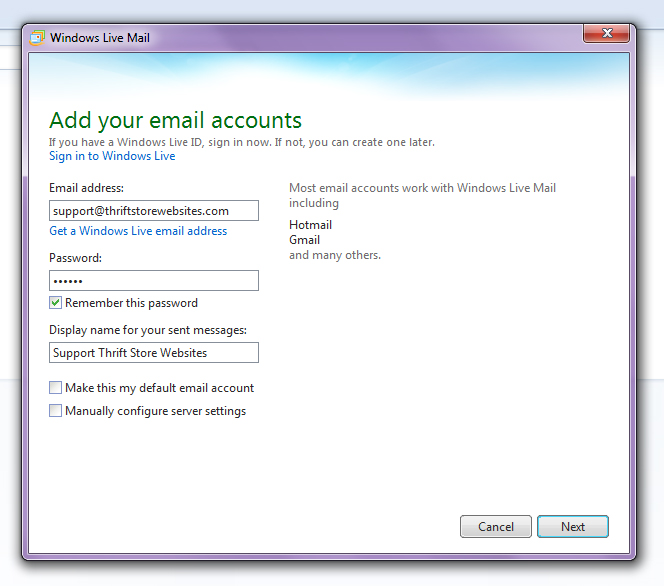Viewport: 664px width, 586px height.
Task: Focus the Password field
Action: [x=154, y=280]
